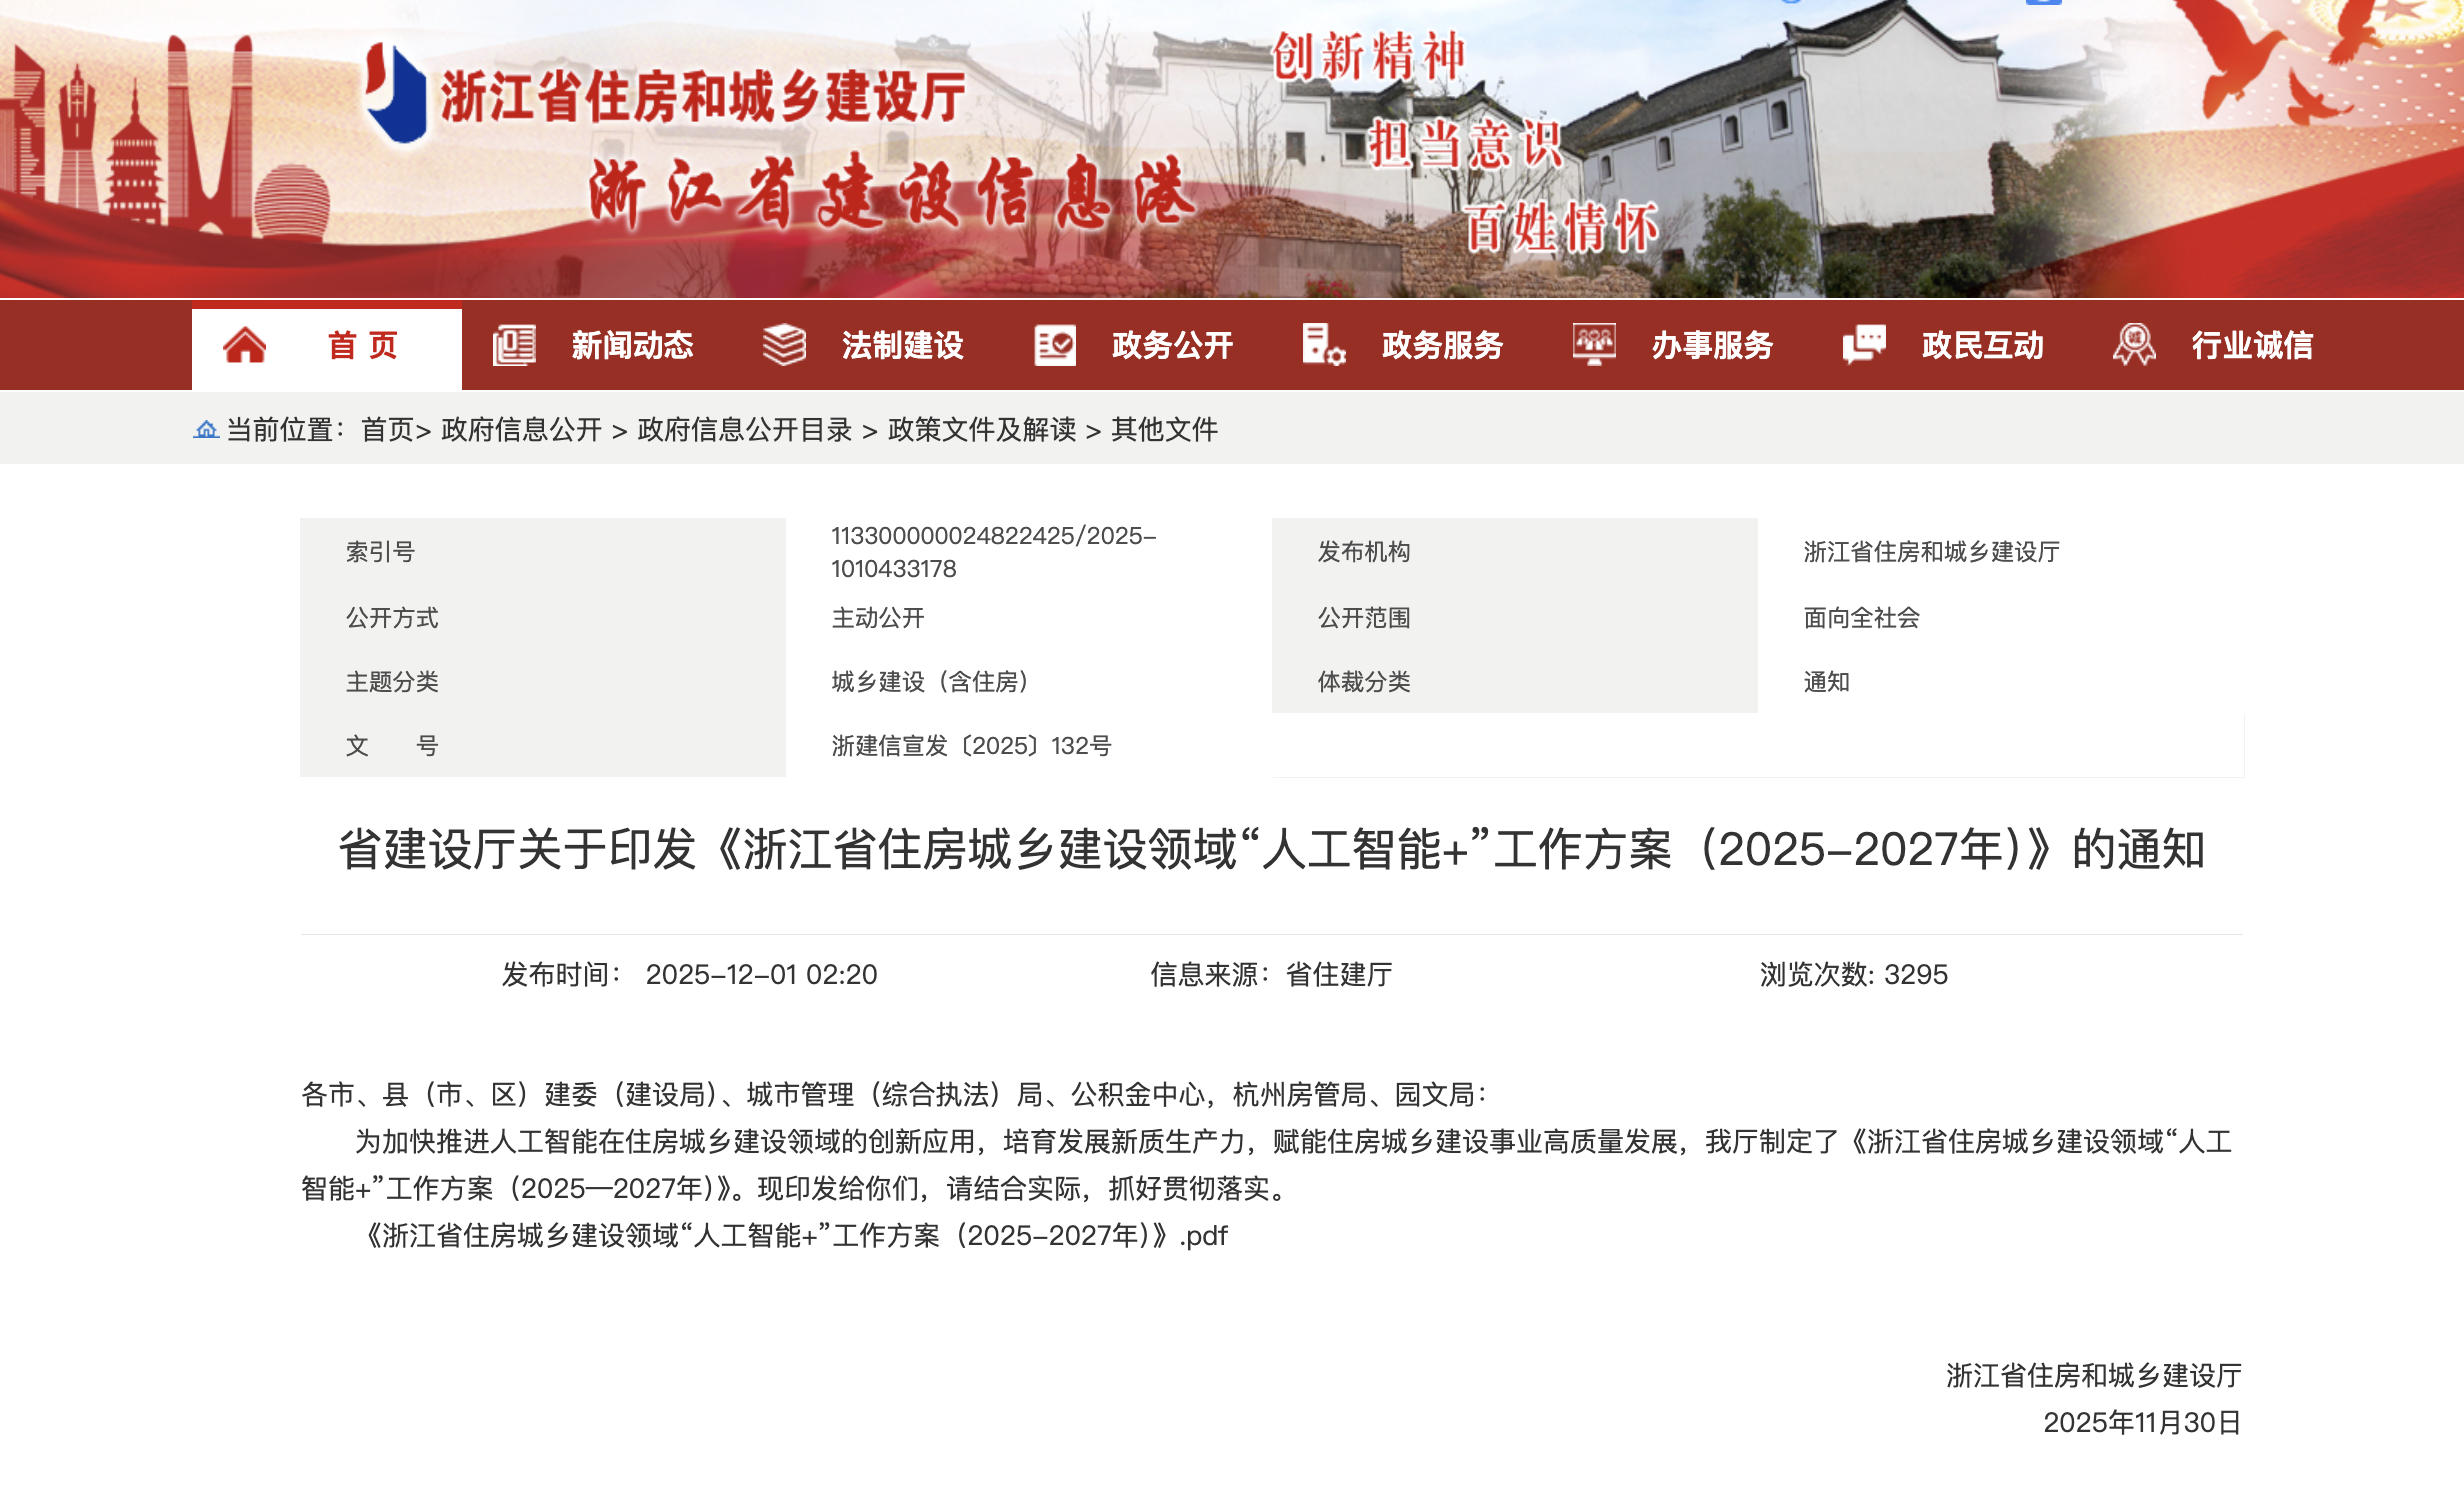Click the newspaper icon beside 新闻动态
The width and height of the screenshot is (2464, 1492).
(x=514, y=346)
